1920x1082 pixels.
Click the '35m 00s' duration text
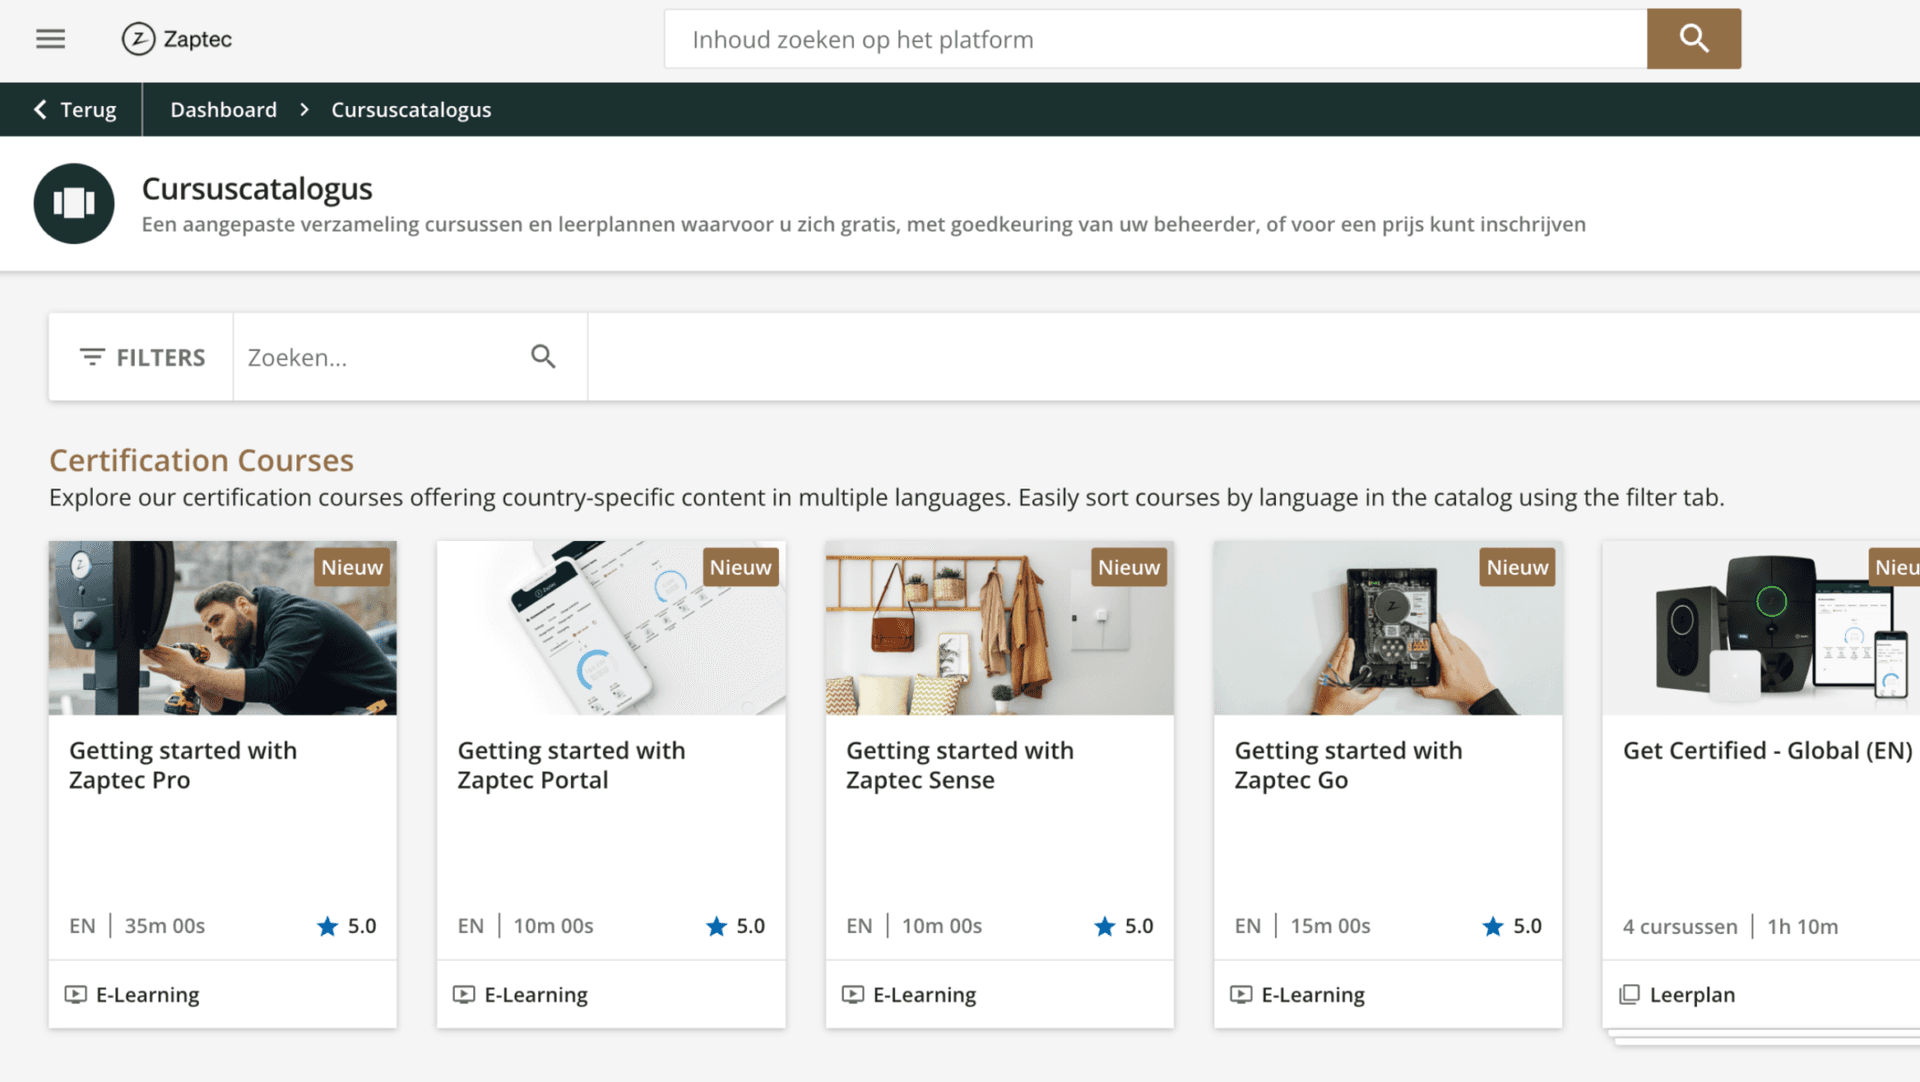click(165, 926)
